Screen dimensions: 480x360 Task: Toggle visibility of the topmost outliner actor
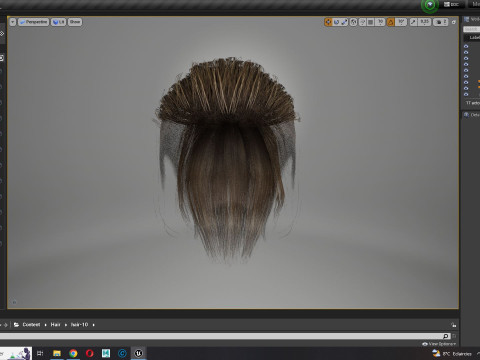[x=466, y=46]
